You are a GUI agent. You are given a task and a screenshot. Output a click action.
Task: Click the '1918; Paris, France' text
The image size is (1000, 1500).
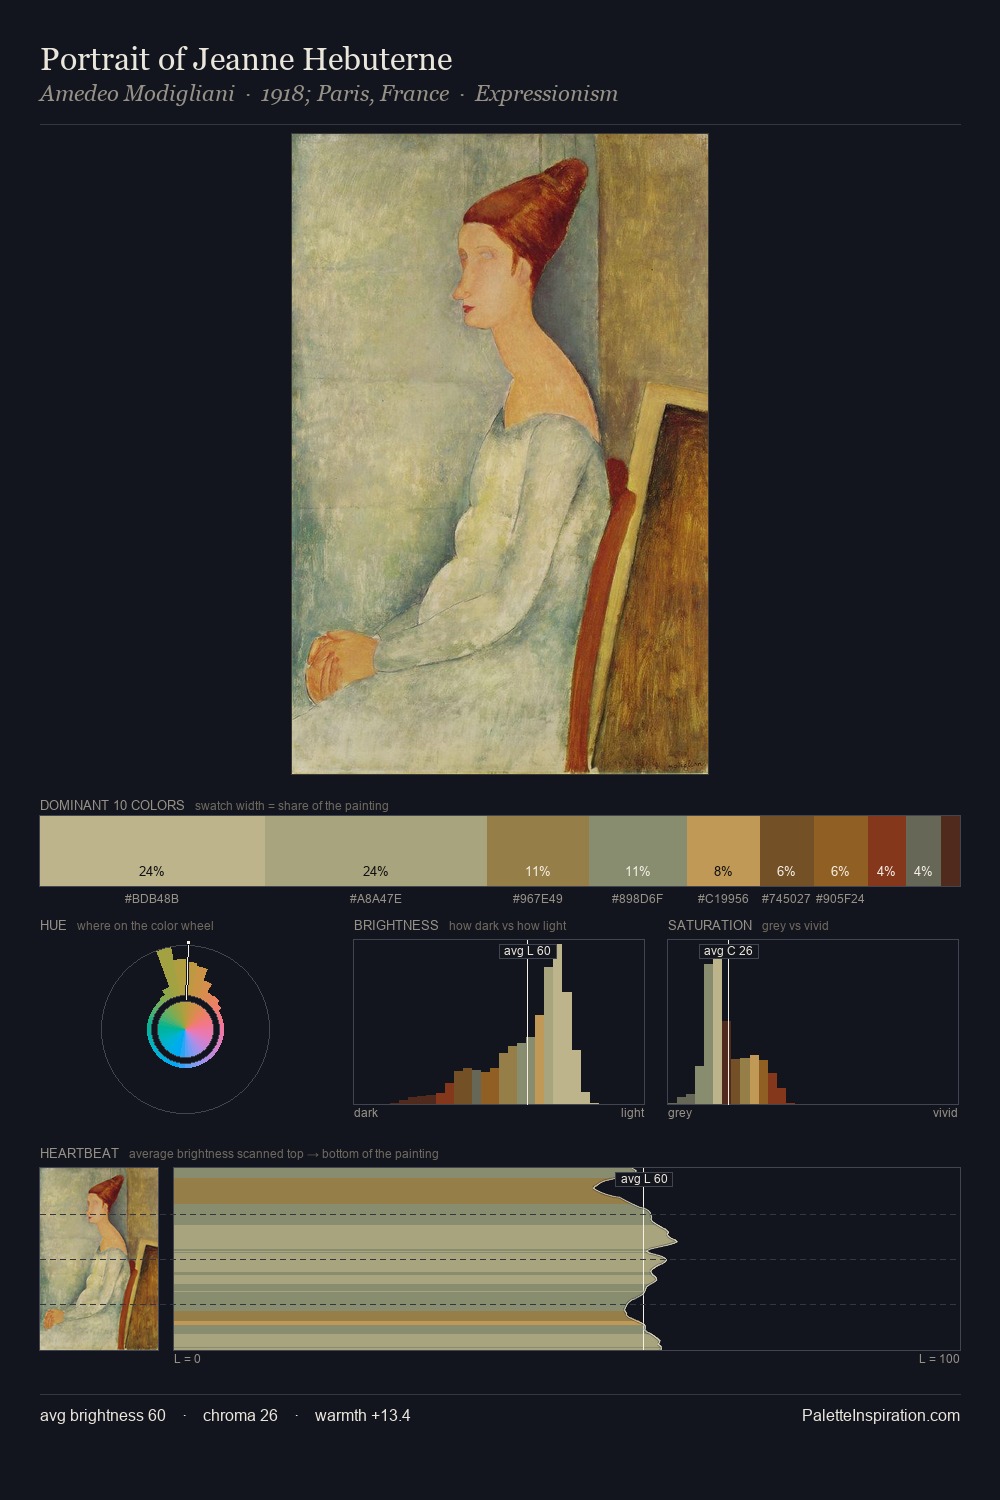(355, 94)
